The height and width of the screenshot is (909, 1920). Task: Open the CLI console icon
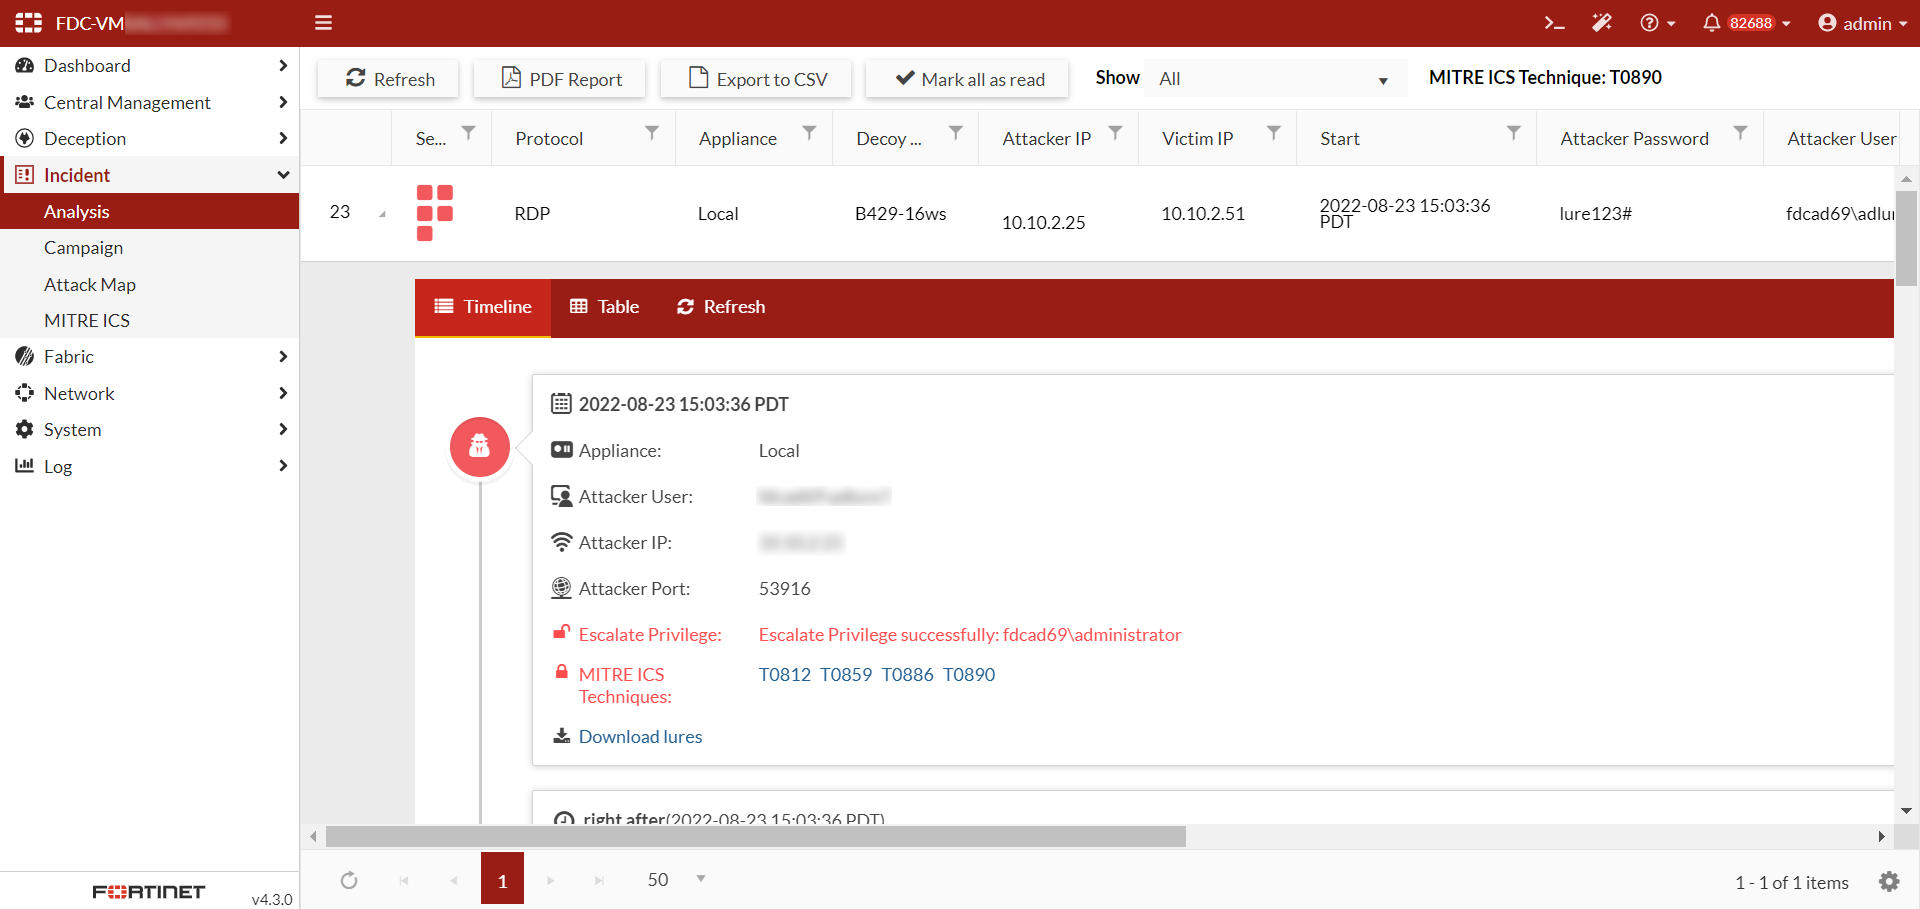tap(1554, 23)
